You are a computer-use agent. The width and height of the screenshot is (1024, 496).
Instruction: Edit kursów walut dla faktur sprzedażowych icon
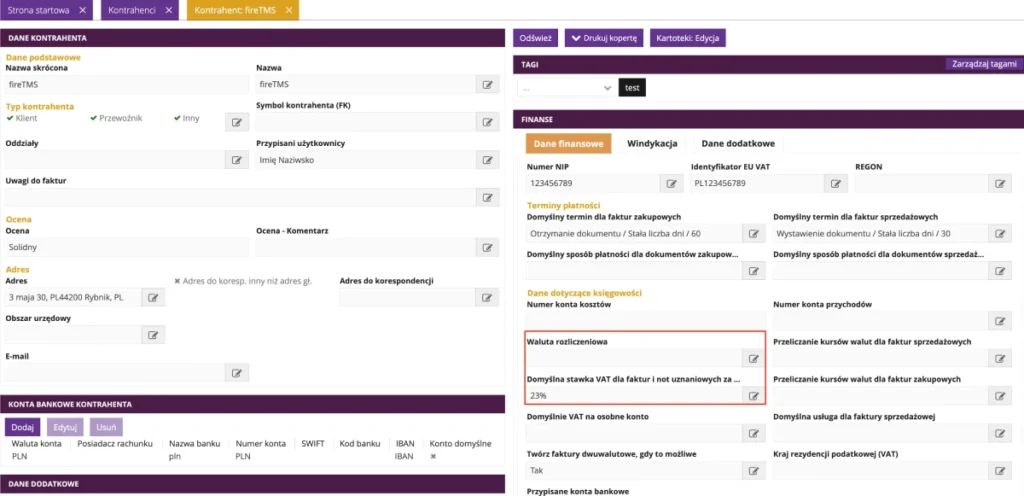[999, 358]
